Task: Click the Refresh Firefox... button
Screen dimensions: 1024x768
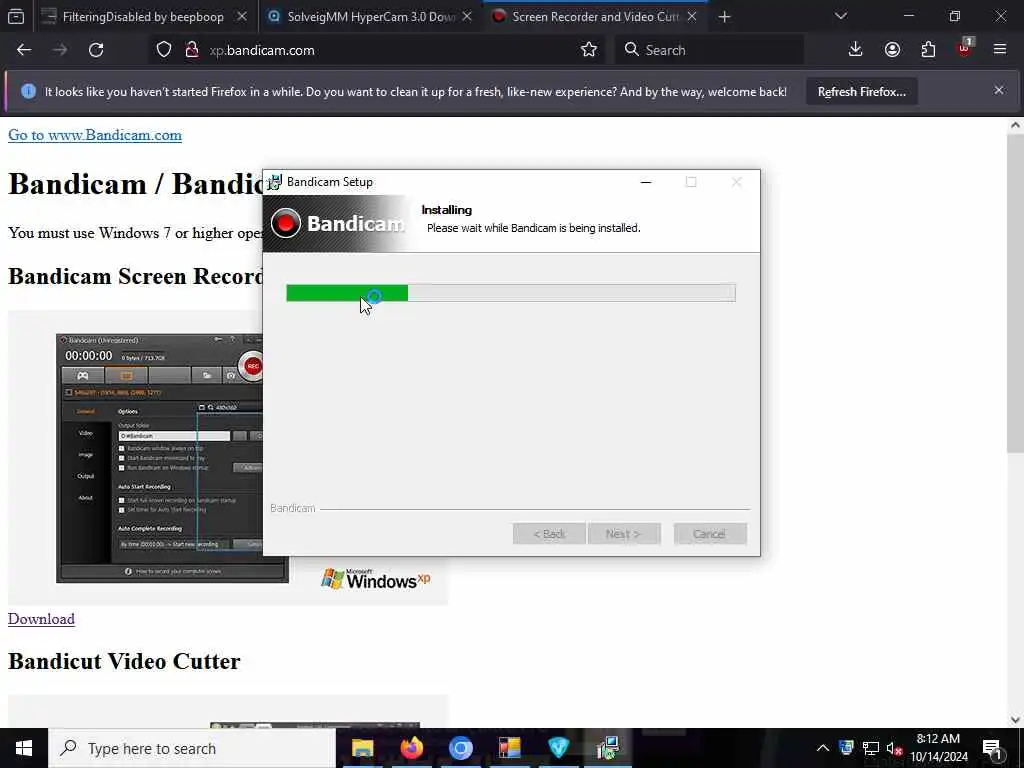Action: pyautogui.click(x=861, y=92)
